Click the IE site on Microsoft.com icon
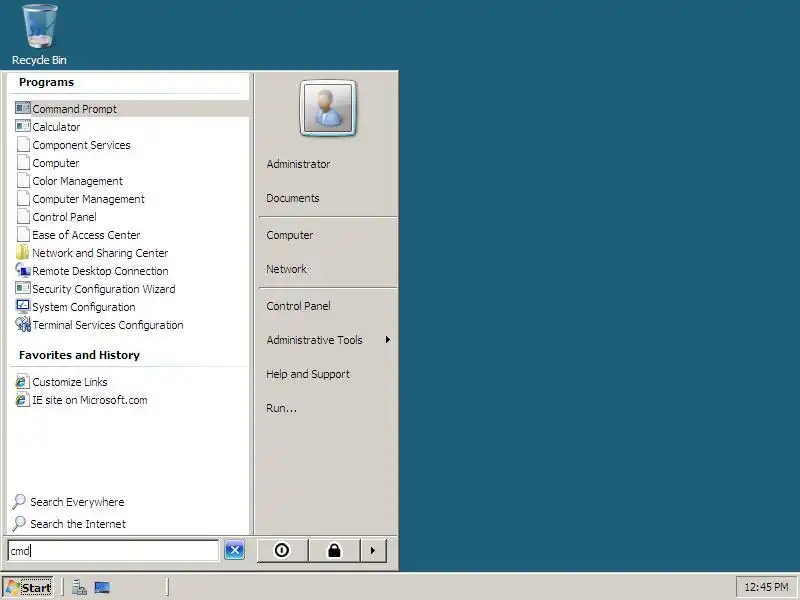The height and width of the screenshot is (600, 800). coord(22,399)
